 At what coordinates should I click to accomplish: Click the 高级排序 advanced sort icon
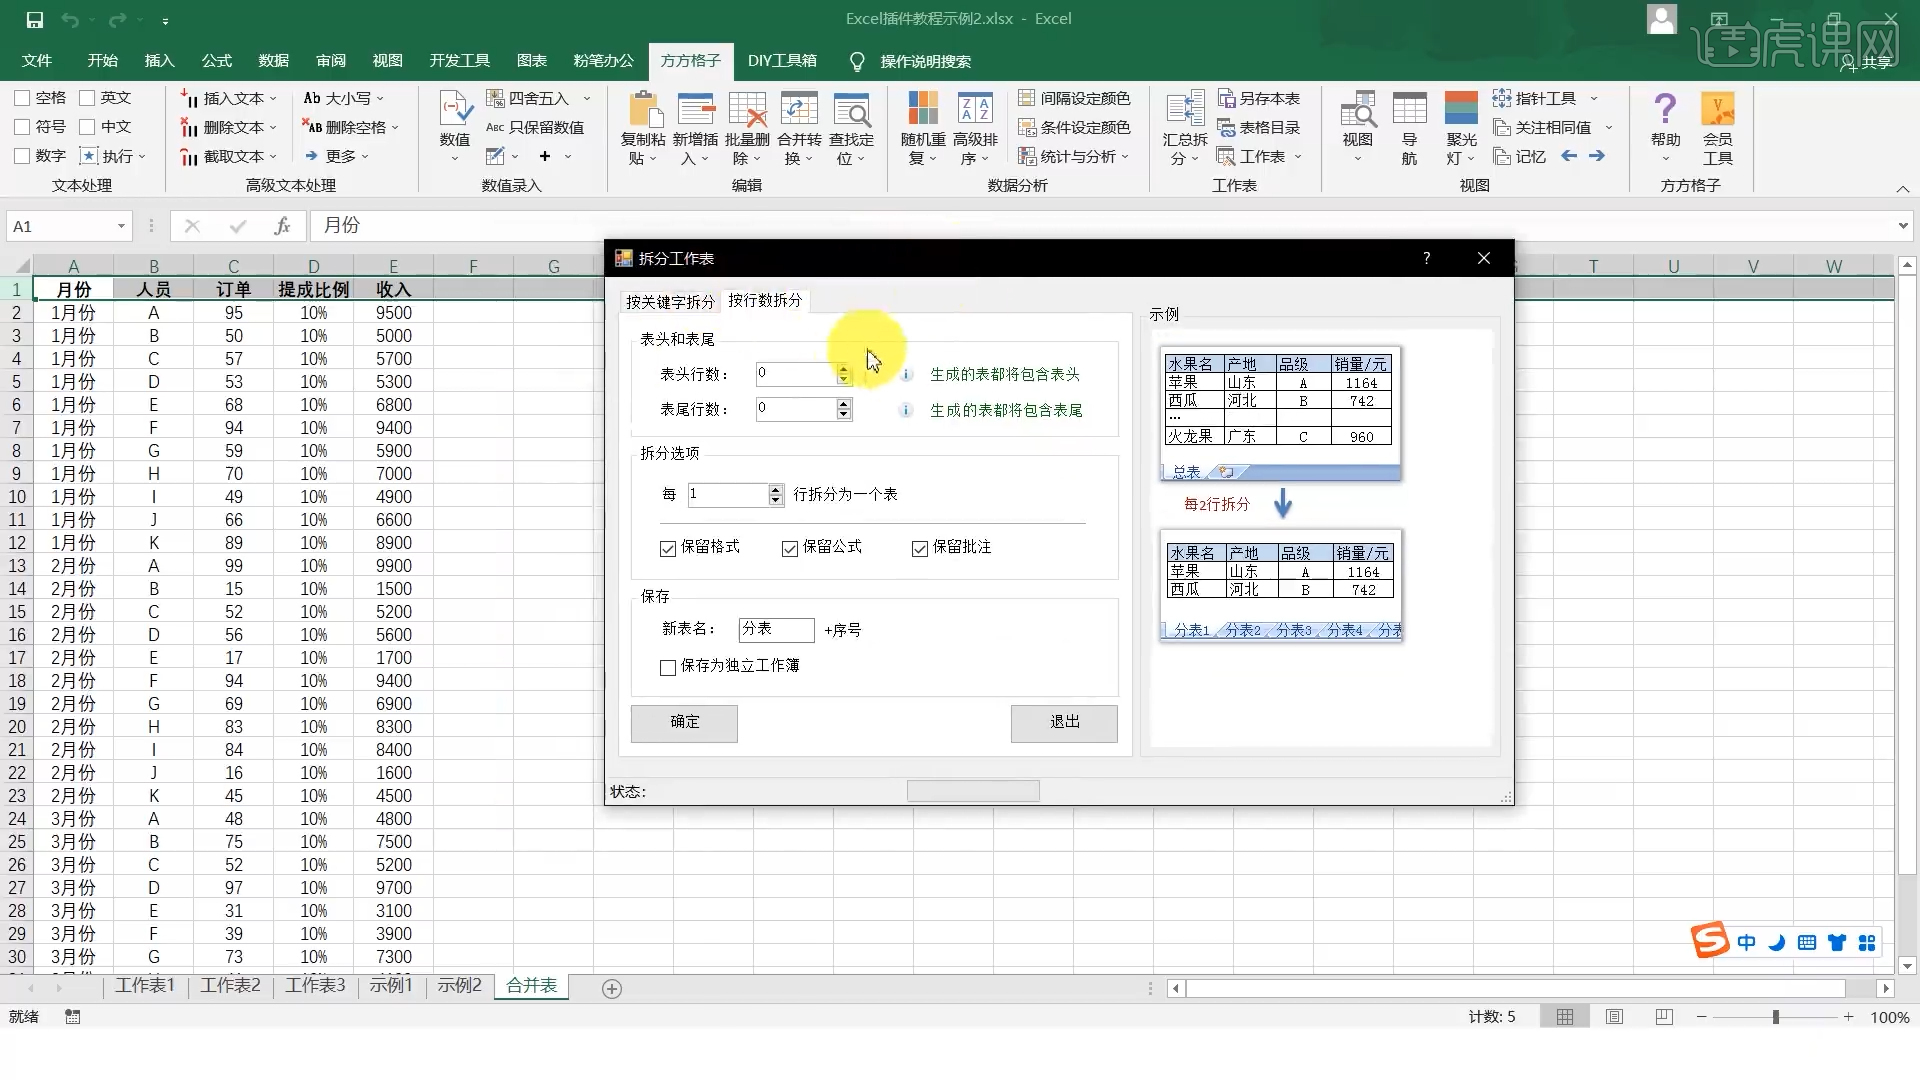click(x=975, y=109)
